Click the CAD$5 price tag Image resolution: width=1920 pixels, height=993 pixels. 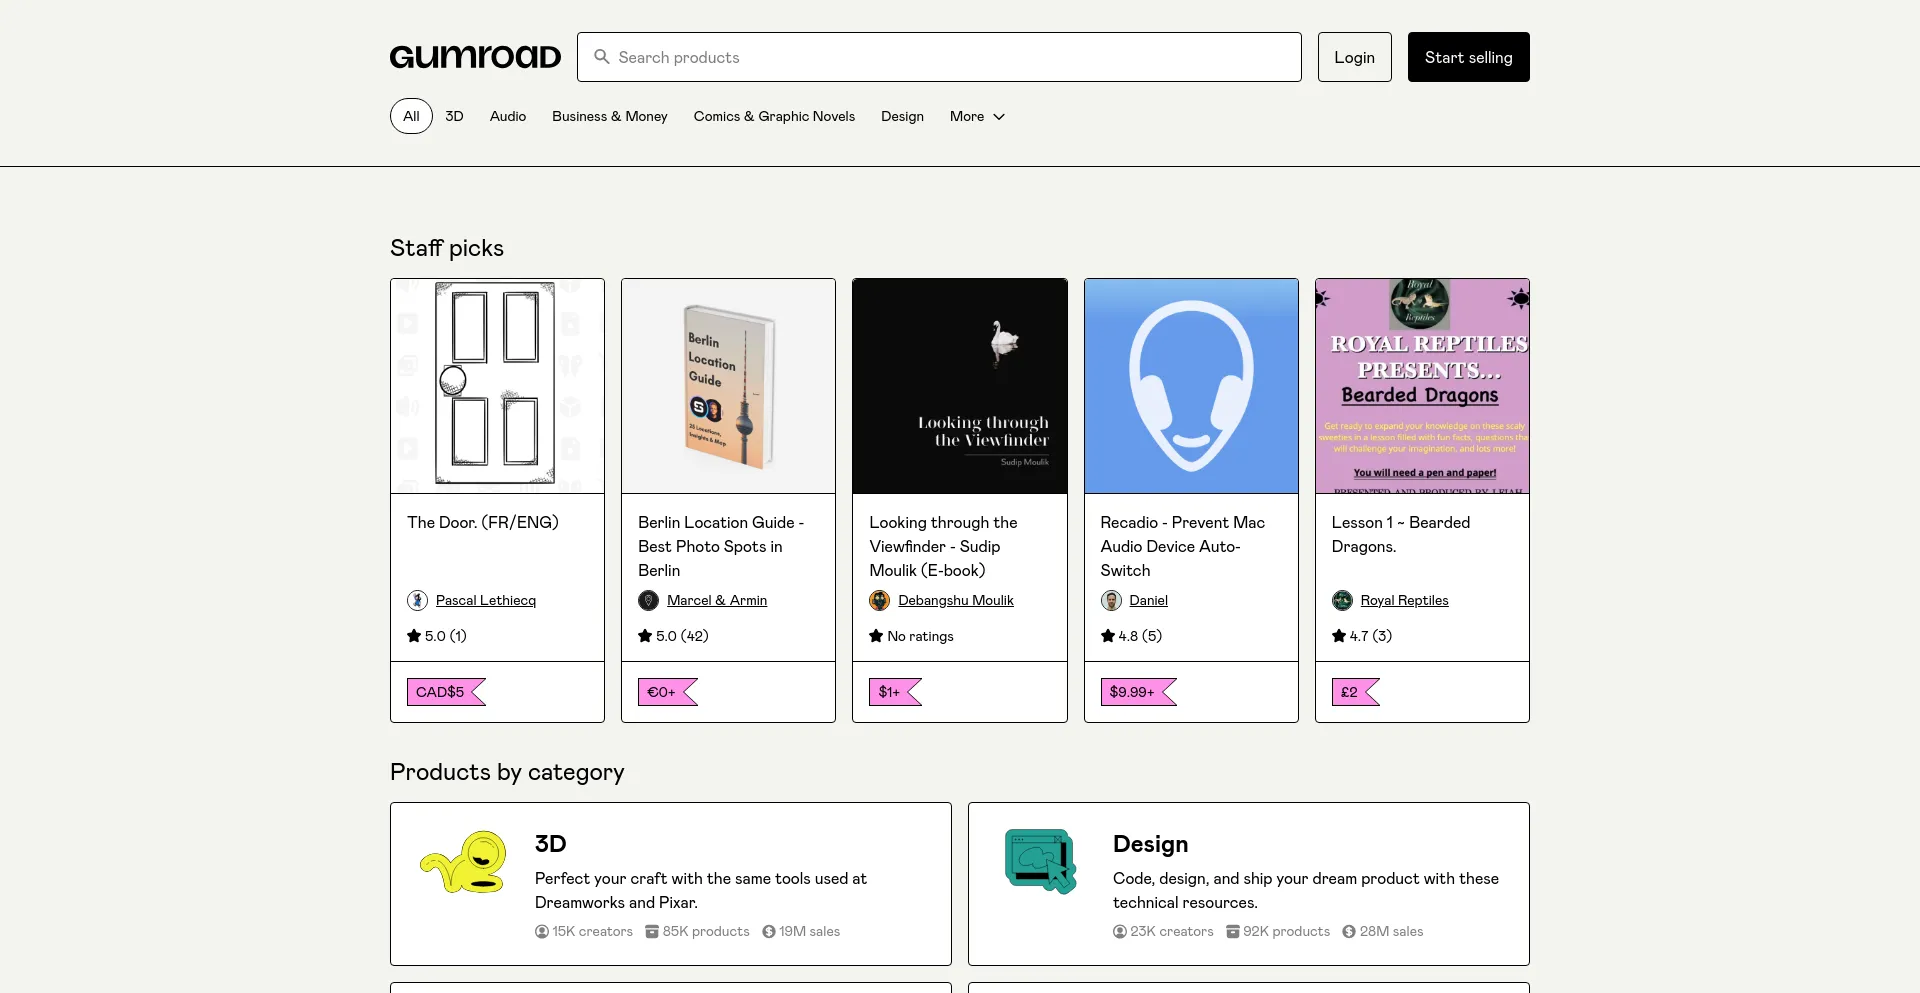click(446, 692)
